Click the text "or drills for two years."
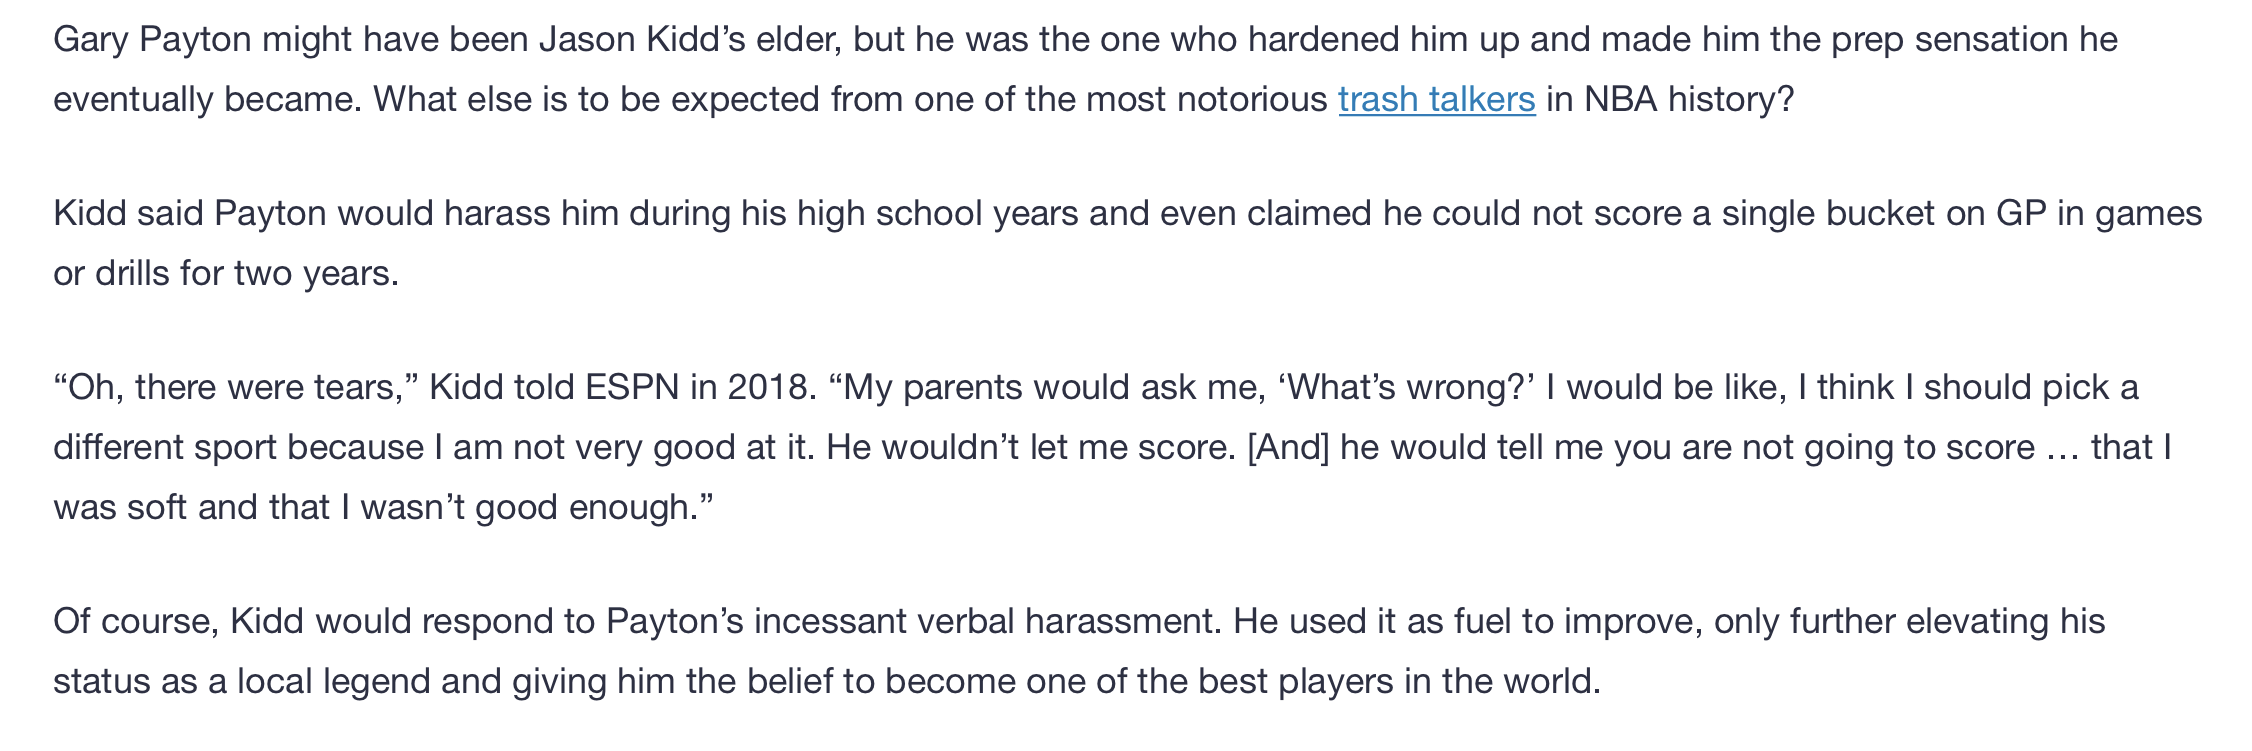 pyautogui.click(x=226, y=274)
